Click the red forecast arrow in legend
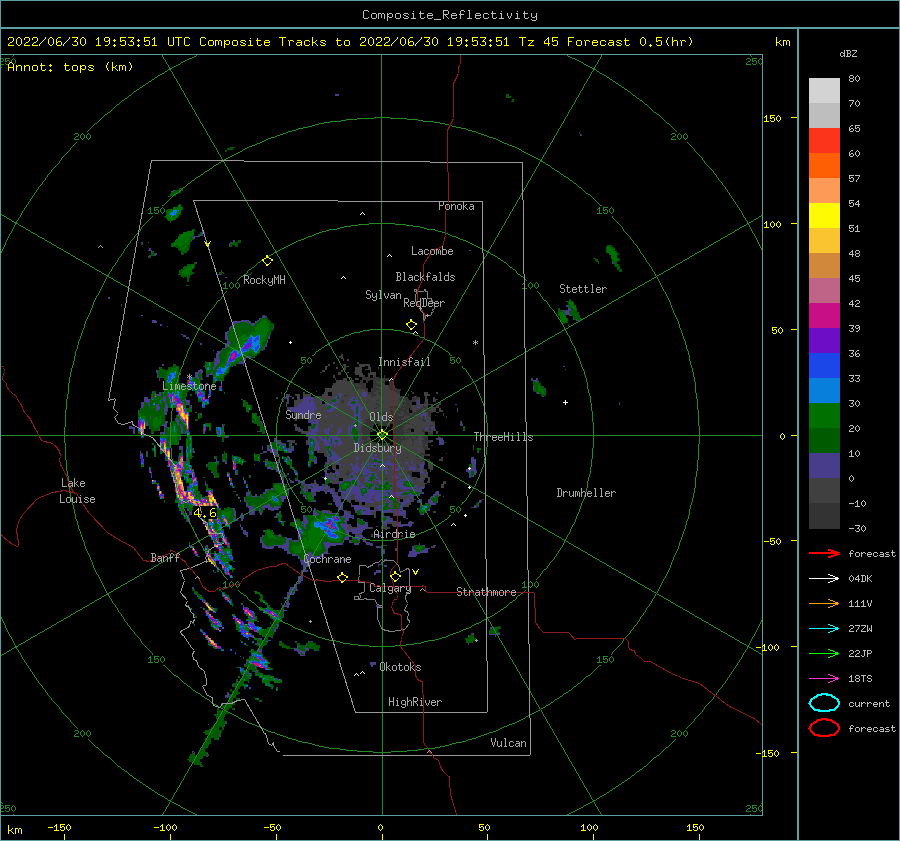This screenshot has width=900, height=841. point(824,553)
